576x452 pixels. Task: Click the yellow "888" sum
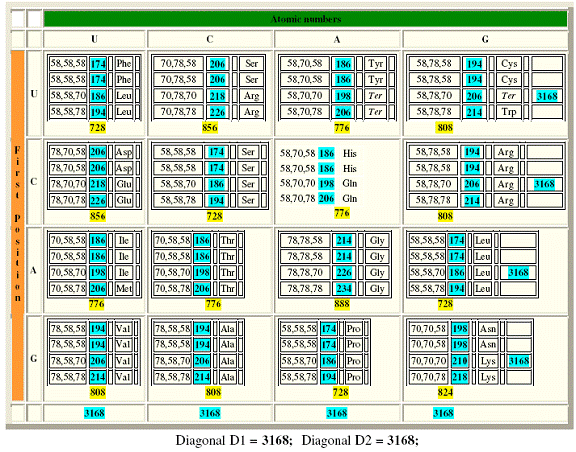[342, 304]
